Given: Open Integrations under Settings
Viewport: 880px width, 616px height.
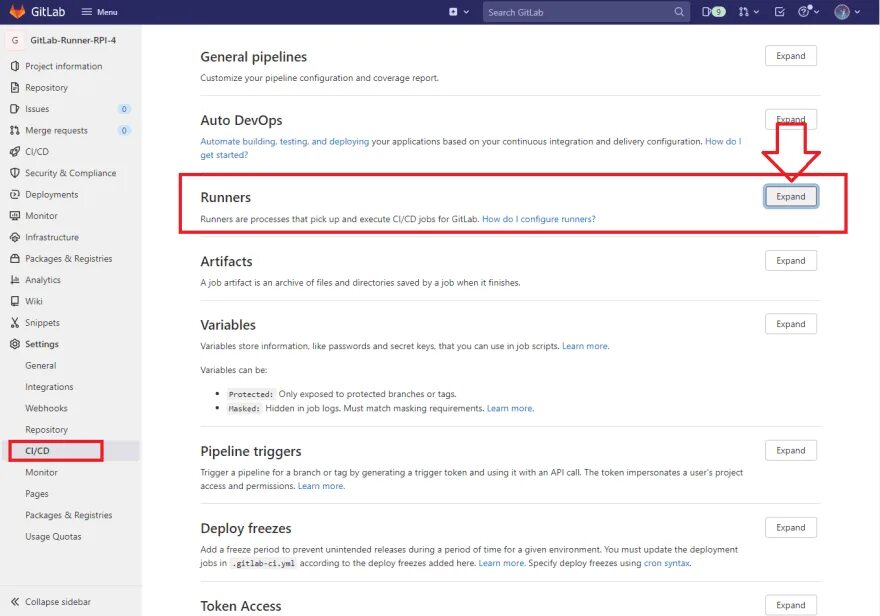Looking at the screenshot, I should [49, 387].
